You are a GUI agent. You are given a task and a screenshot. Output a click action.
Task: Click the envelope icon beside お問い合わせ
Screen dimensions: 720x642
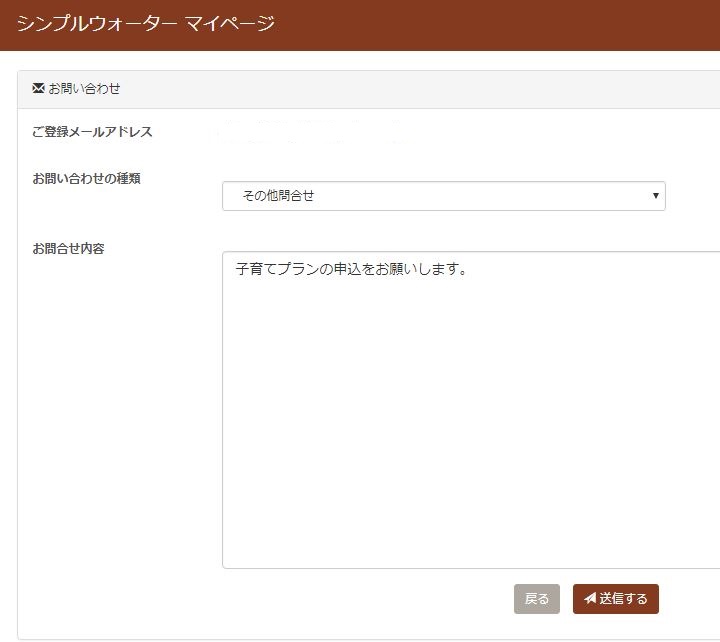coord(38,88)
